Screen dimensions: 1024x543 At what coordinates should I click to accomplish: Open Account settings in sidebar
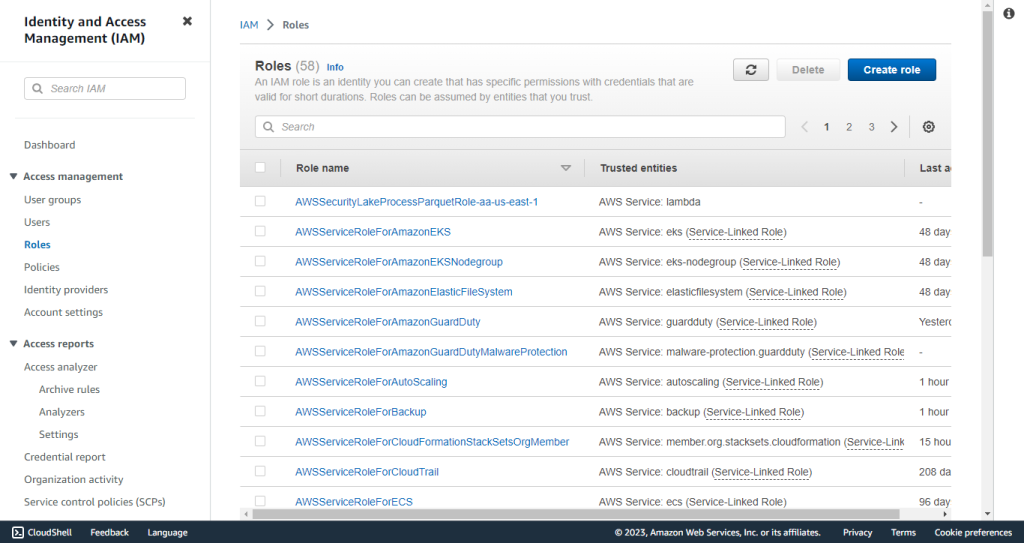point(63,312)
